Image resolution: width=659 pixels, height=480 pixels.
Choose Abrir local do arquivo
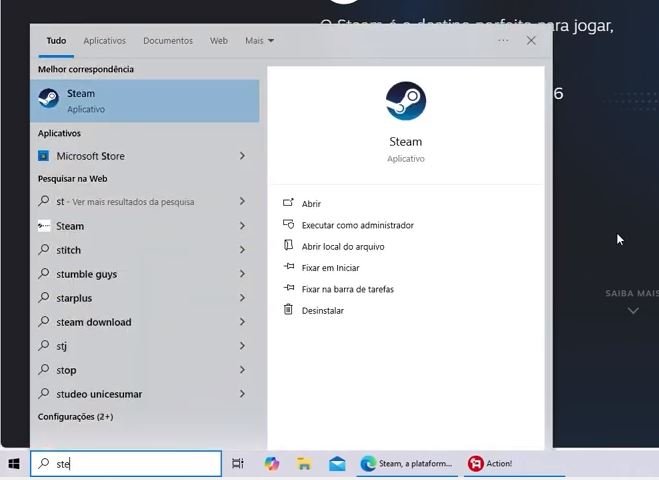coord(343,247)
